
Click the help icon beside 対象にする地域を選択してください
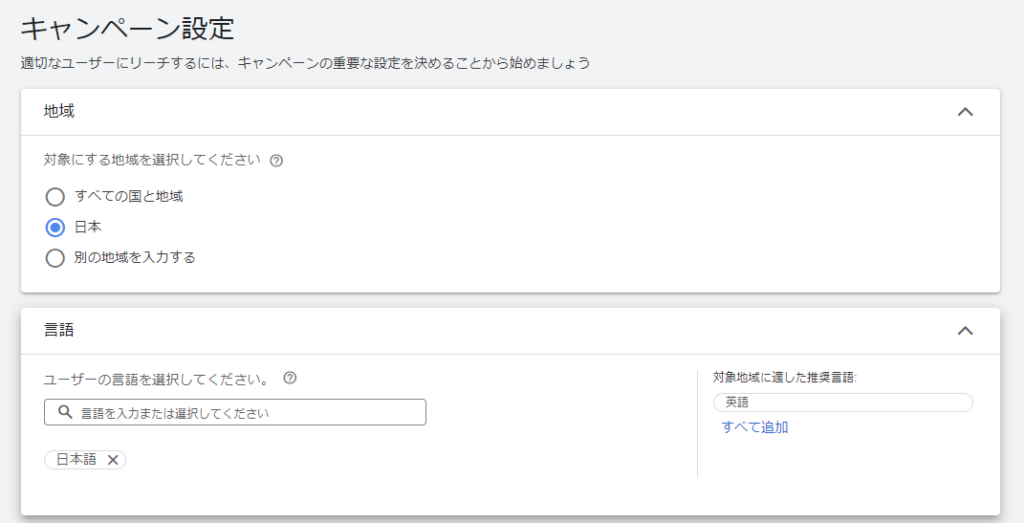click(276, 161)
